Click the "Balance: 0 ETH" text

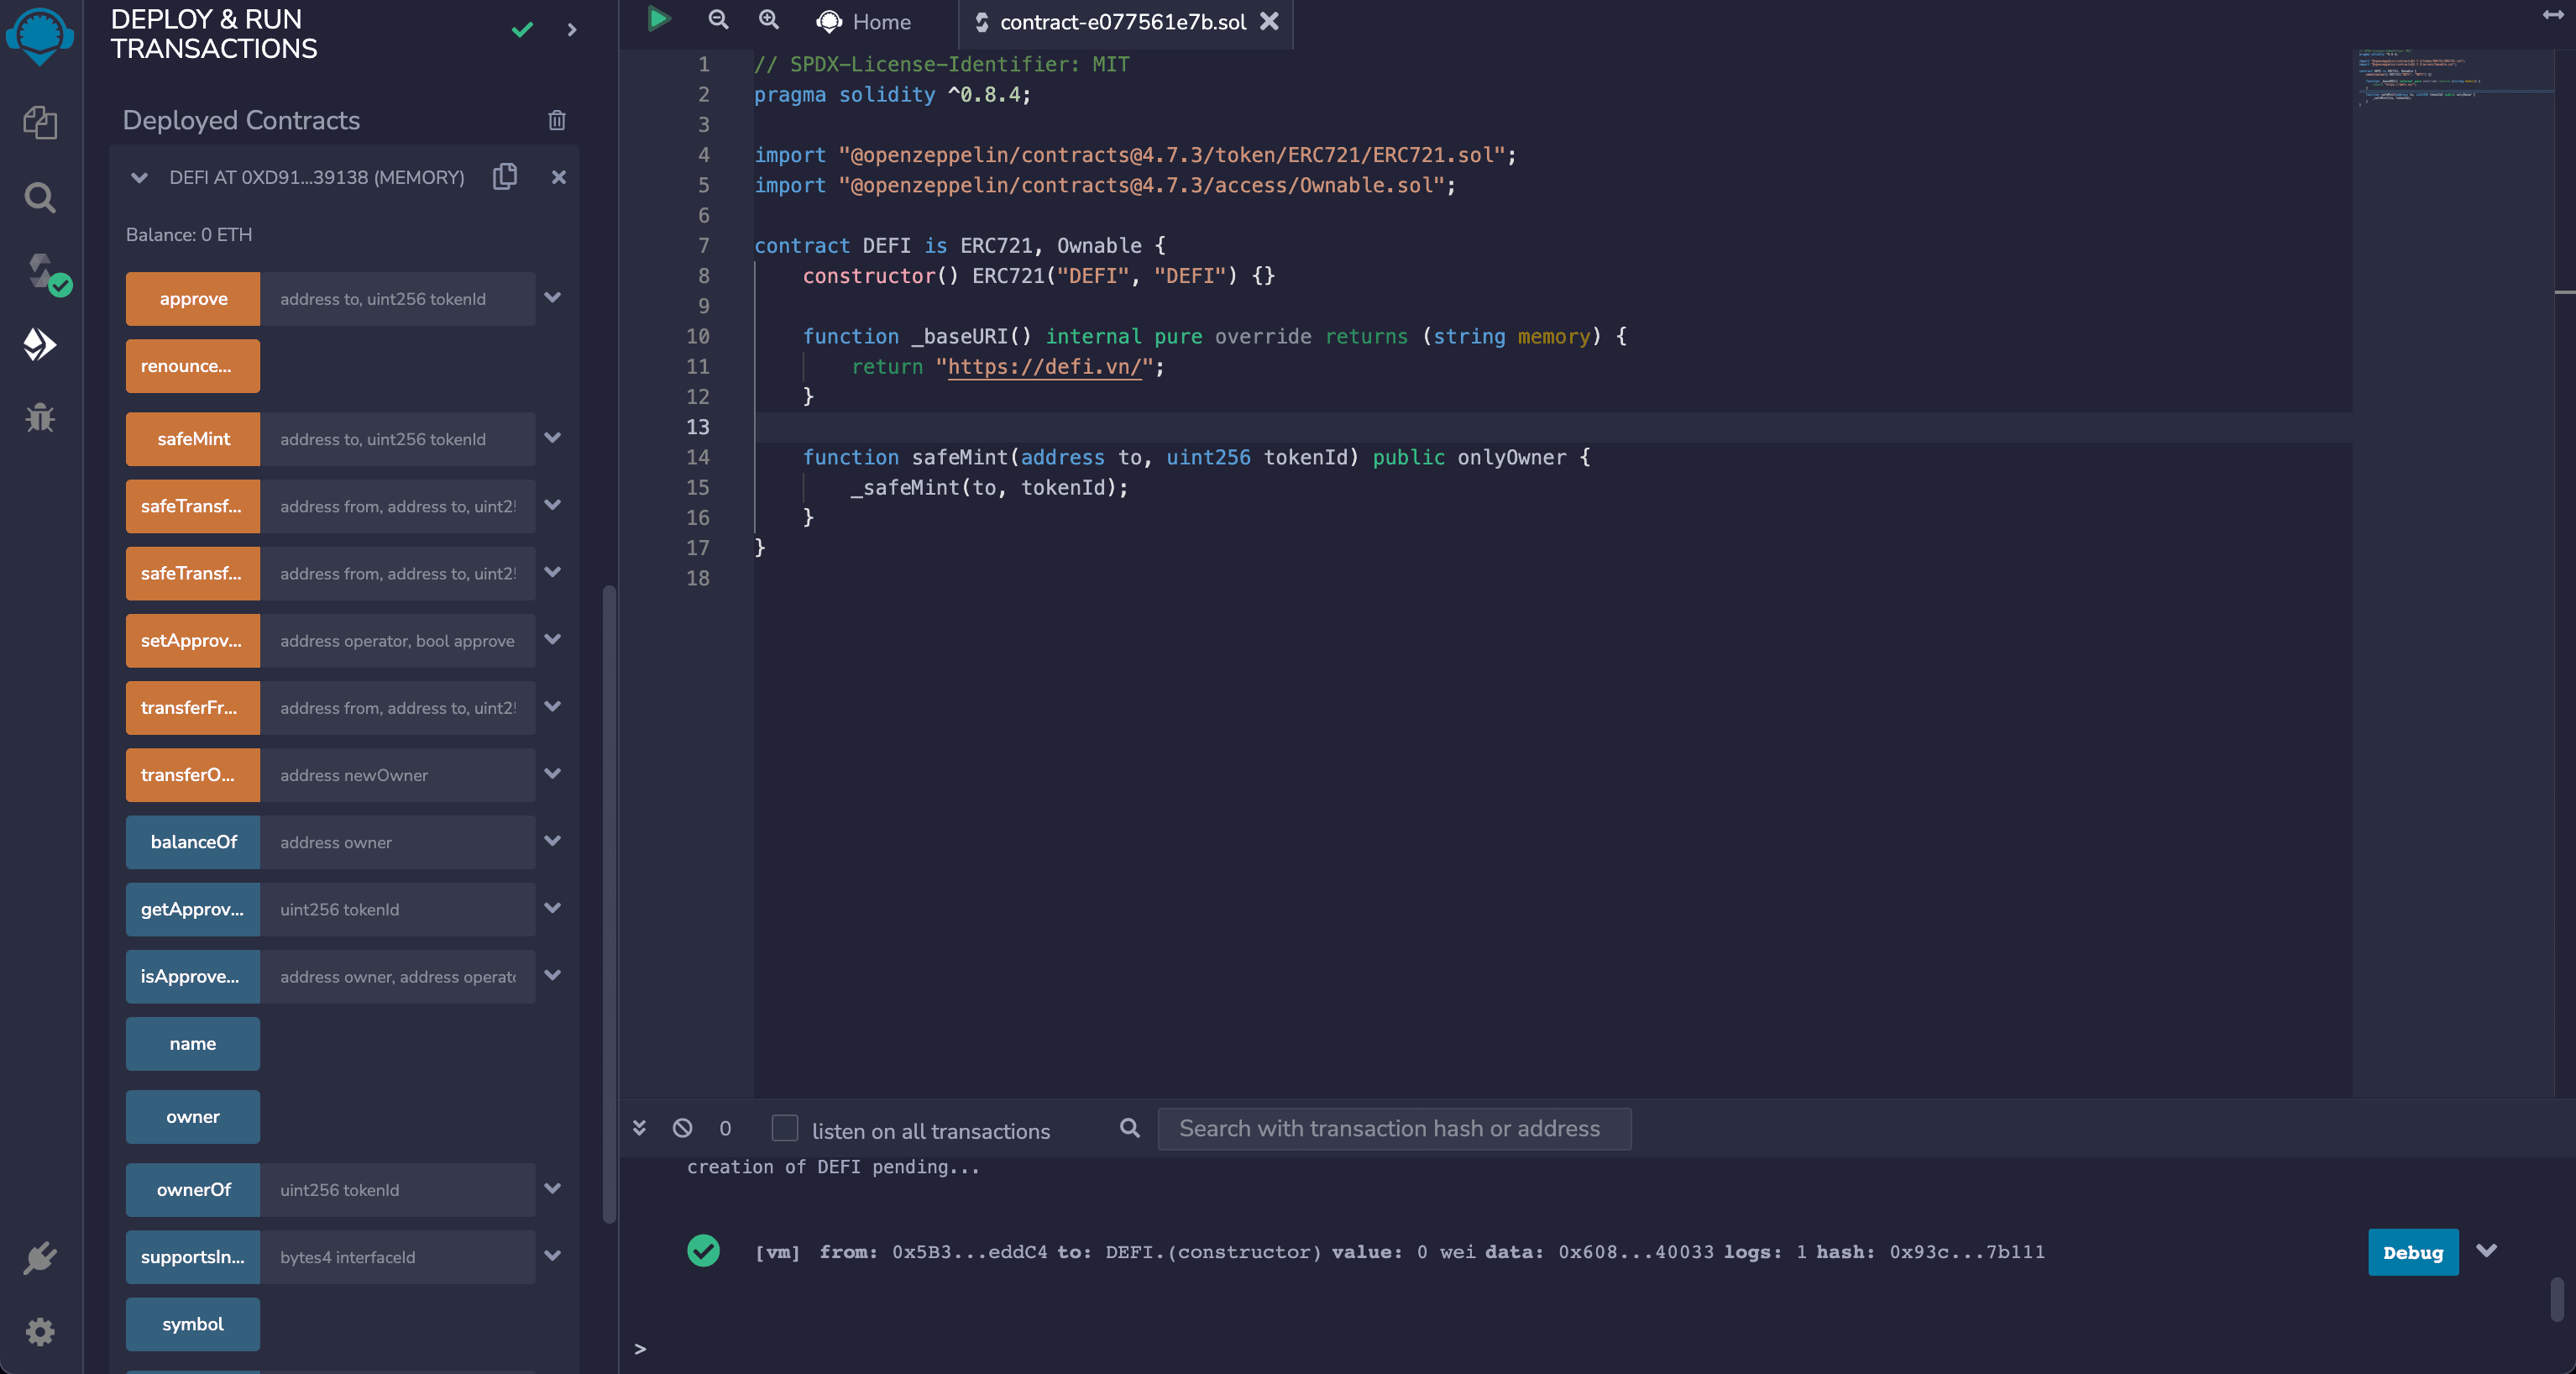click(x=189, y=234)
